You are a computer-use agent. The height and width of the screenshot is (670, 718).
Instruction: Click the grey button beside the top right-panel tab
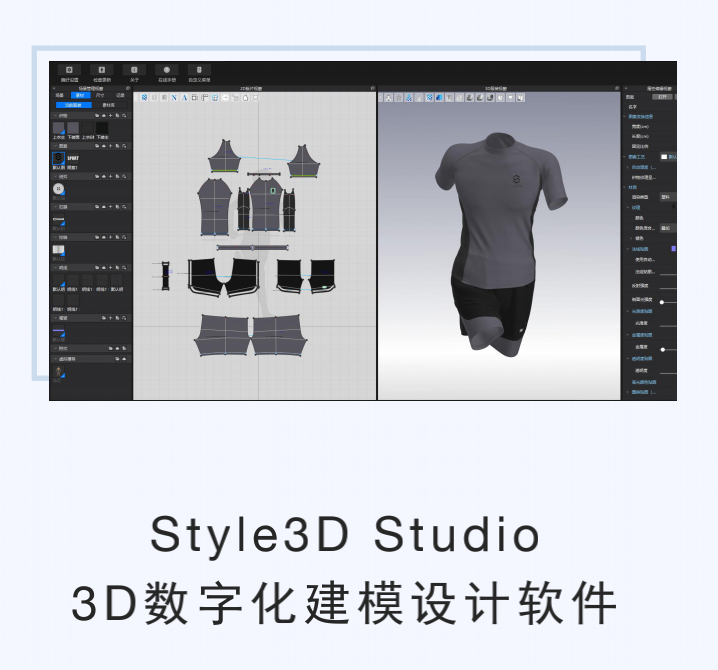coord(662,97)
